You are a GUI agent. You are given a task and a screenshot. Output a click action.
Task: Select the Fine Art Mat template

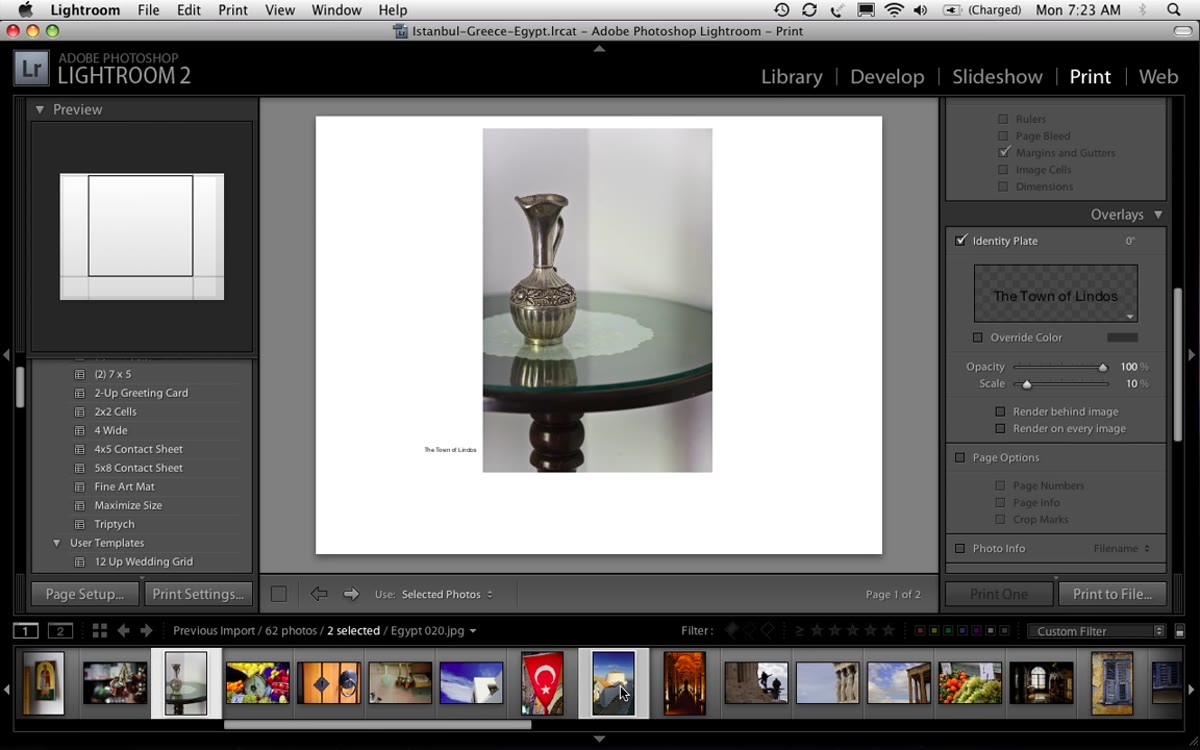point(124,487)
